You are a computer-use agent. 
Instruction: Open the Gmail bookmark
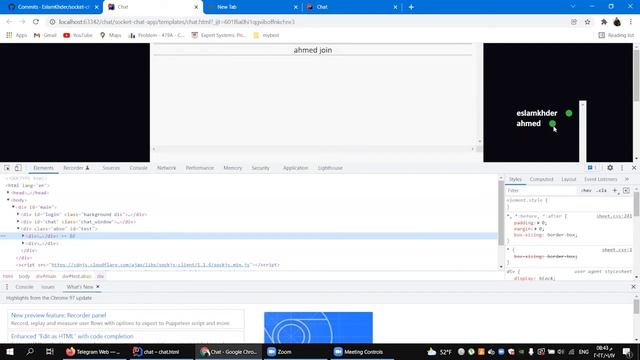pos(45,36)
